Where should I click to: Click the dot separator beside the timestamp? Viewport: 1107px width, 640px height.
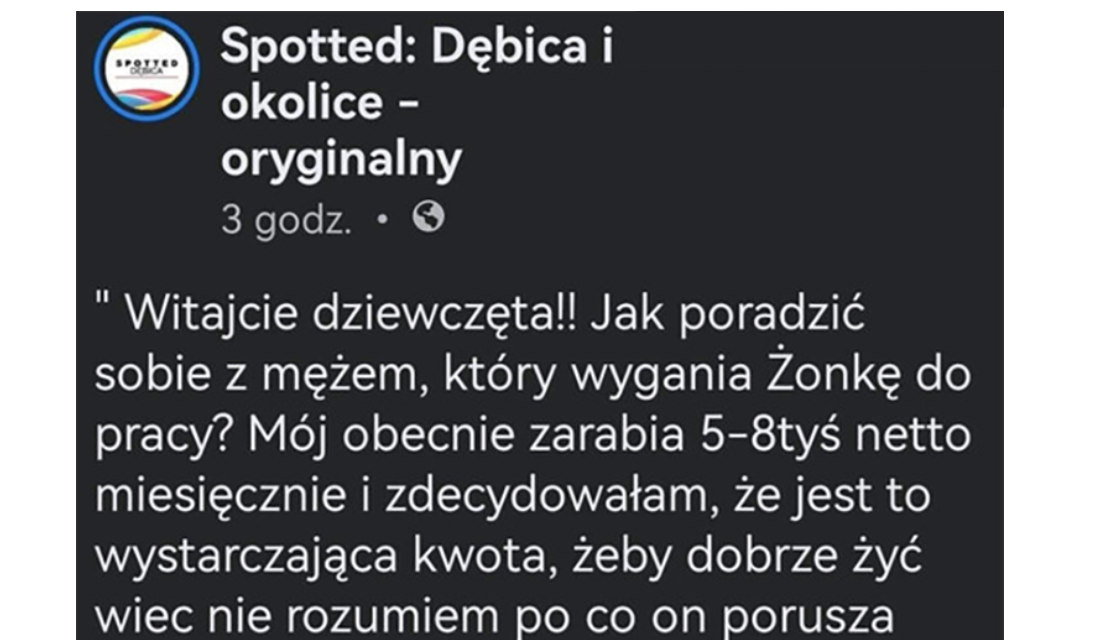tap(382, 219)
